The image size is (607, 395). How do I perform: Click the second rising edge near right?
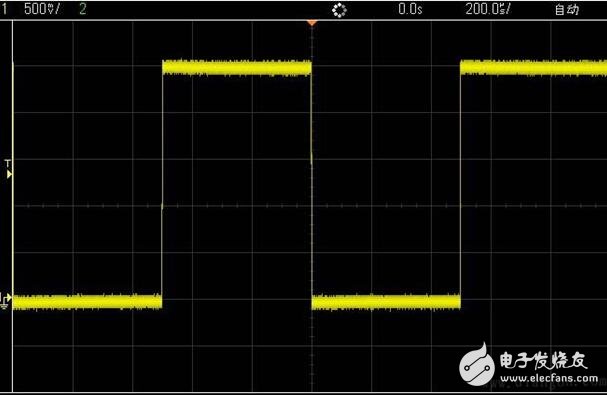460,184
